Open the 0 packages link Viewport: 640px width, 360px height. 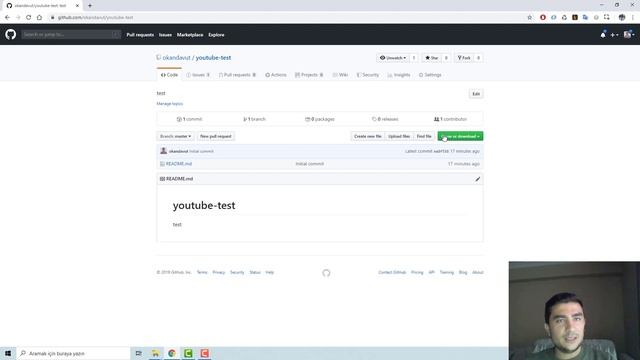pyautogui.click(x=320, y=119)
